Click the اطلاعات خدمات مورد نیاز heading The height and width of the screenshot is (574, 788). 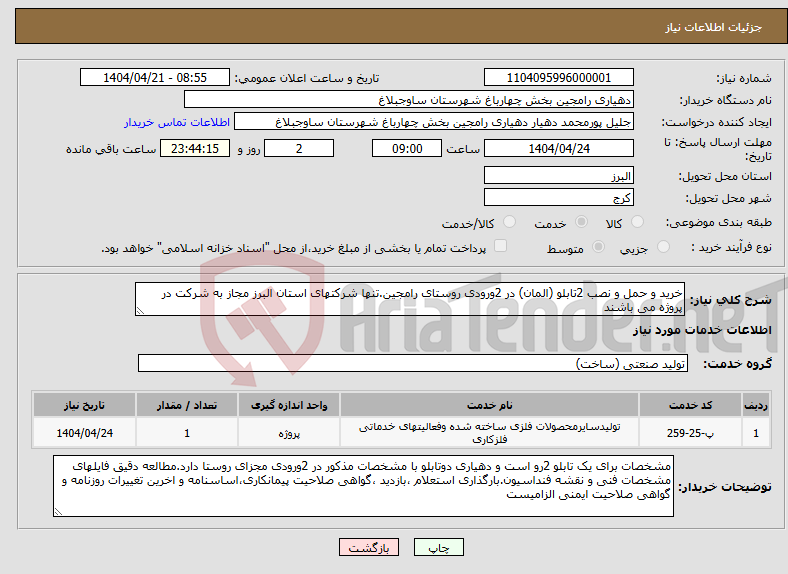point(702,330)
